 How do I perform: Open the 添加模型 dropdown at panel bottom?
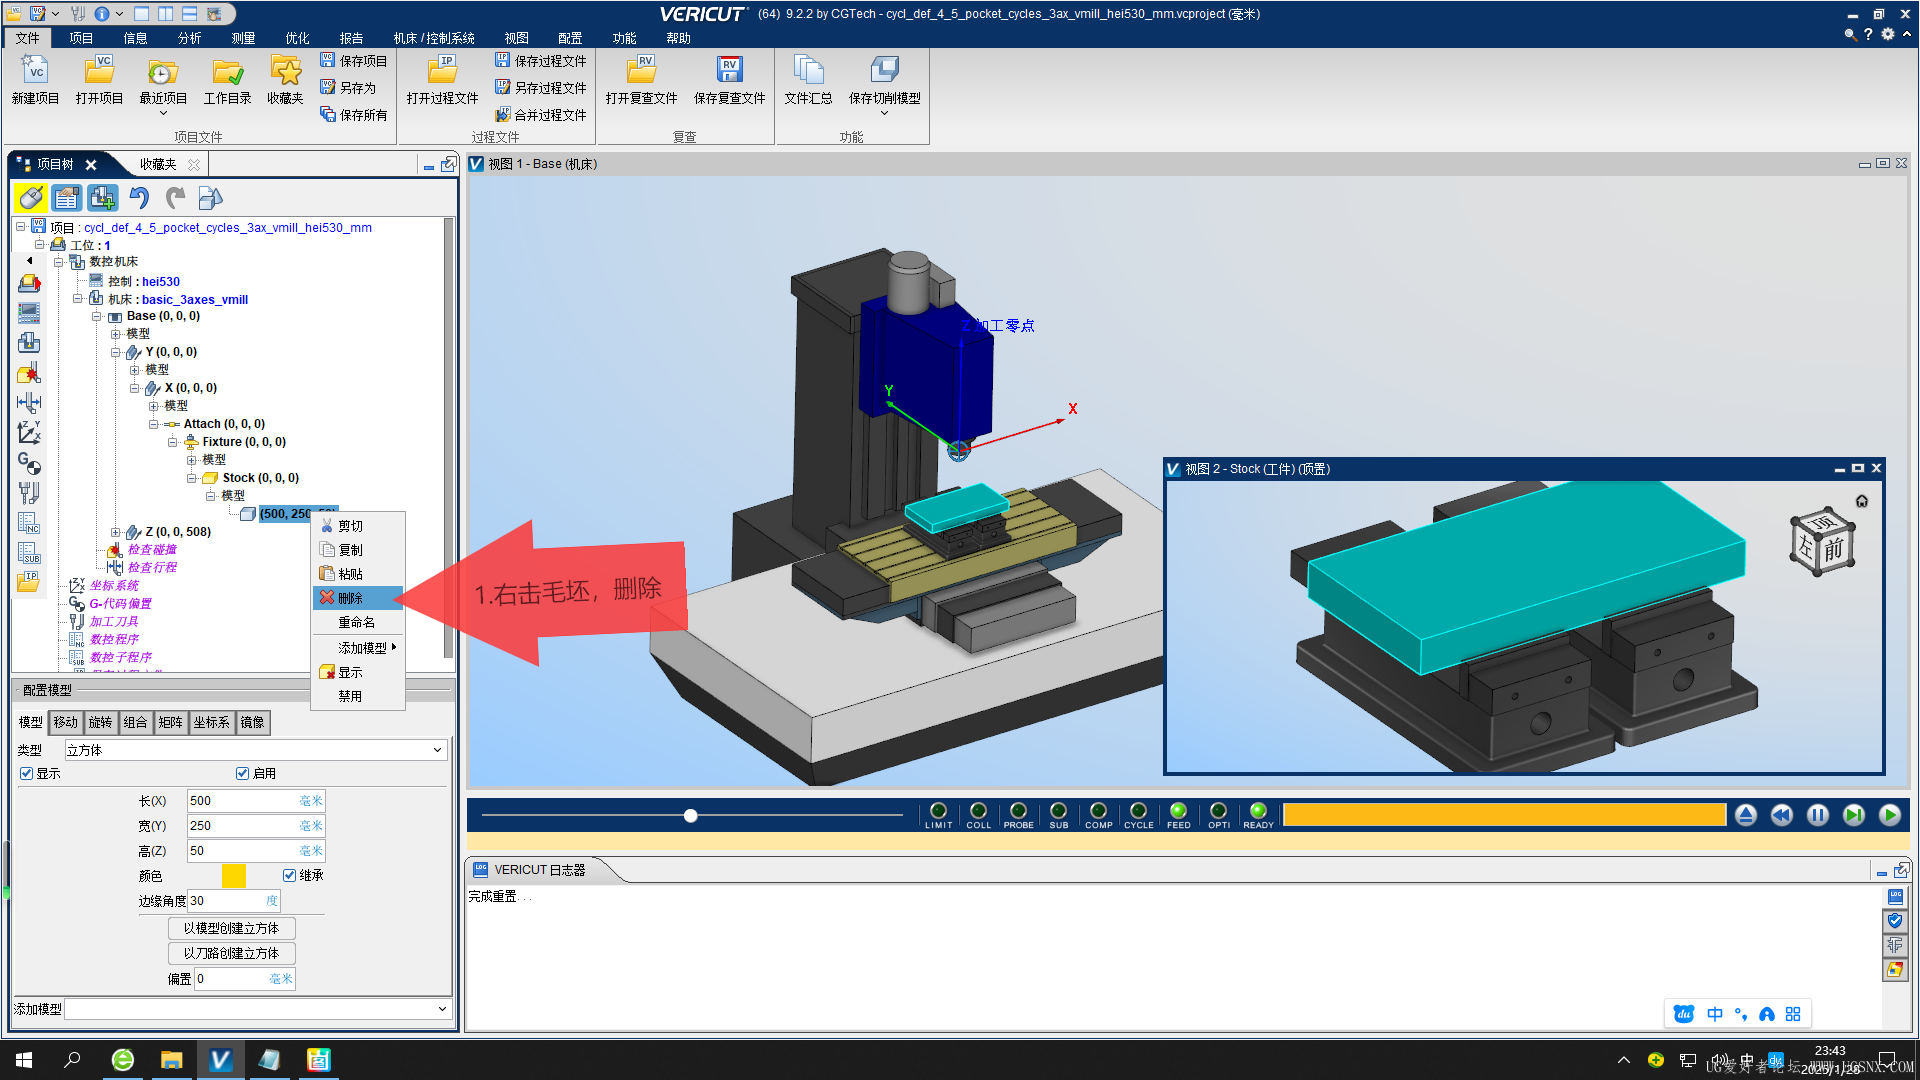258,1009
